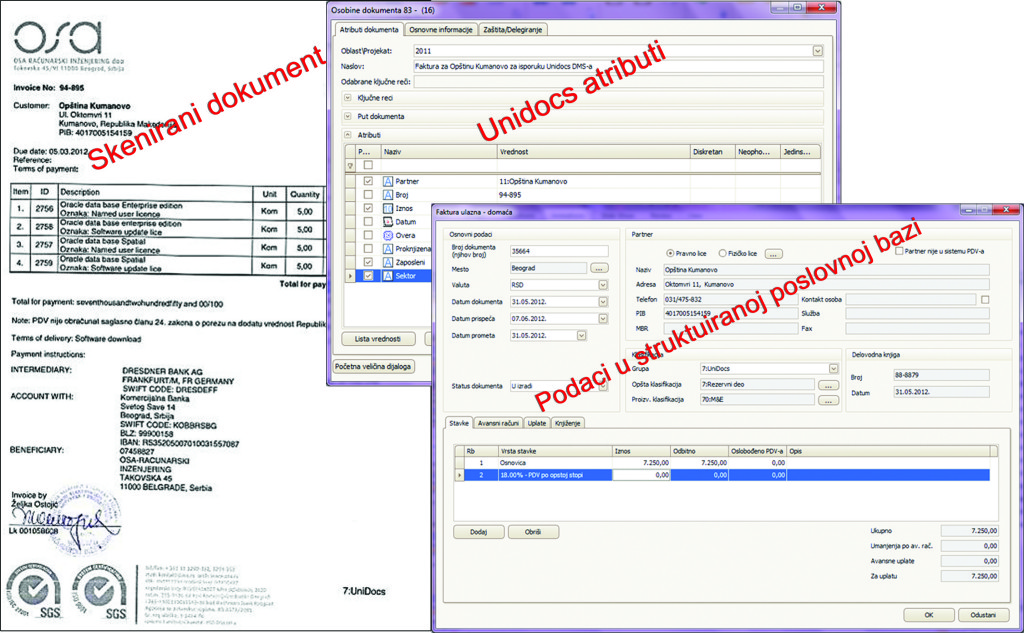Open the Uplate tab
1024x633 pixels.
[x=537, y=423]
